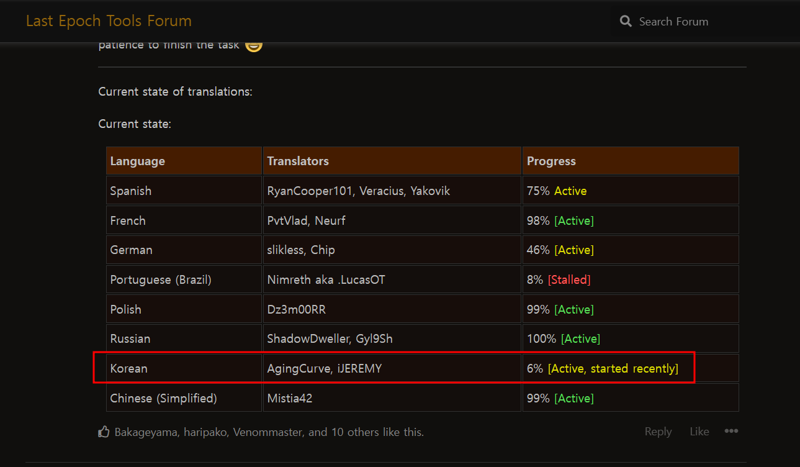Click the search magnifier icon
The height and width of the screenshot is (467, 800).
point(626,21)
